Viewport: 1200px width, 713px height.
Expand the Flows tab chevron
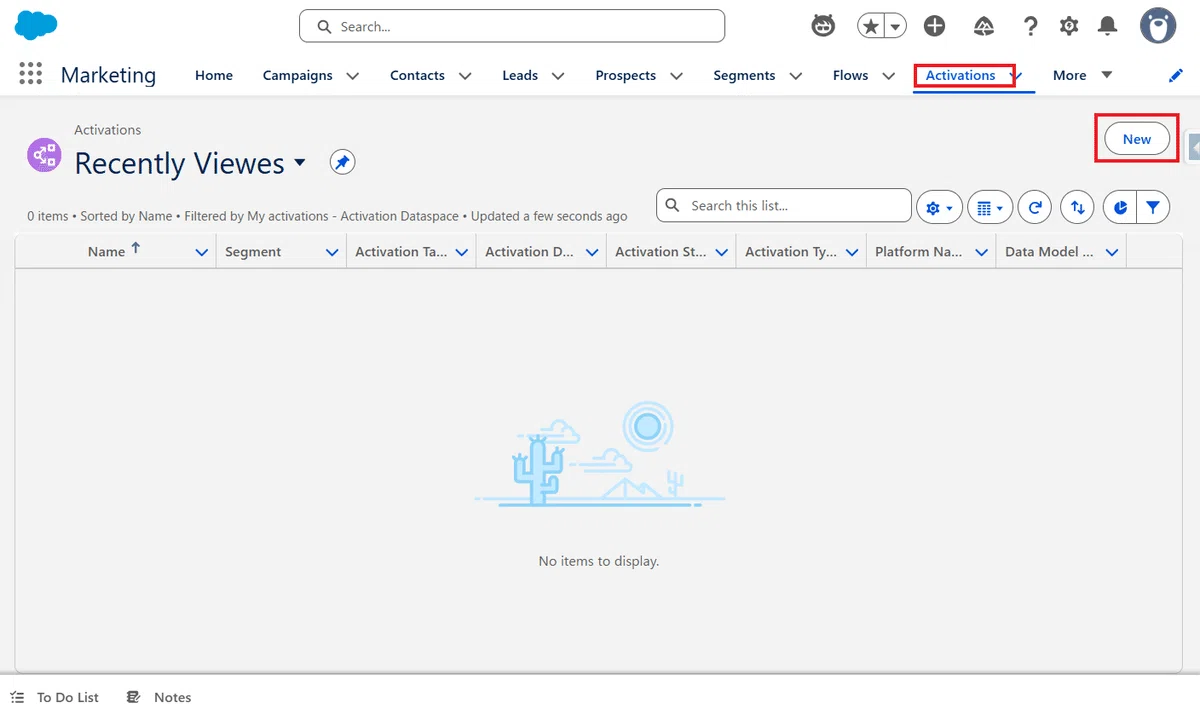(888, 76)
